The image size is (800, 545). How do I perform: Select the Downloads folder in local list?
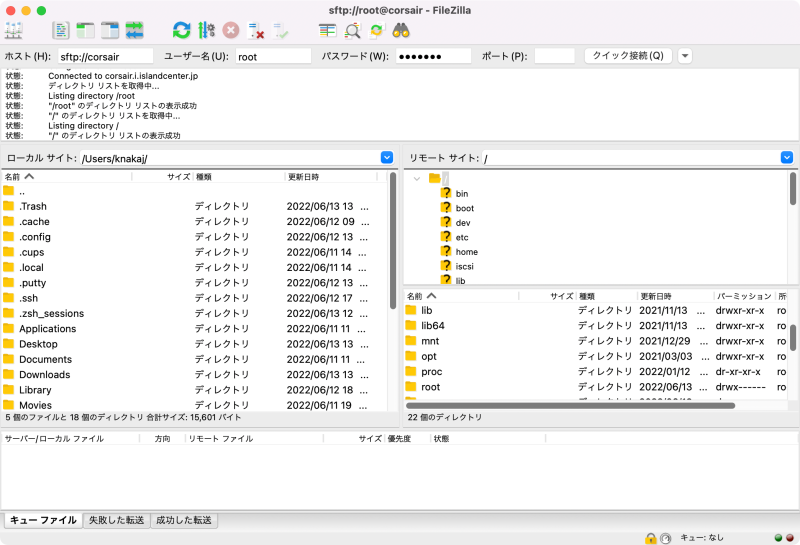pyautogui.click(x=194, y=375)
